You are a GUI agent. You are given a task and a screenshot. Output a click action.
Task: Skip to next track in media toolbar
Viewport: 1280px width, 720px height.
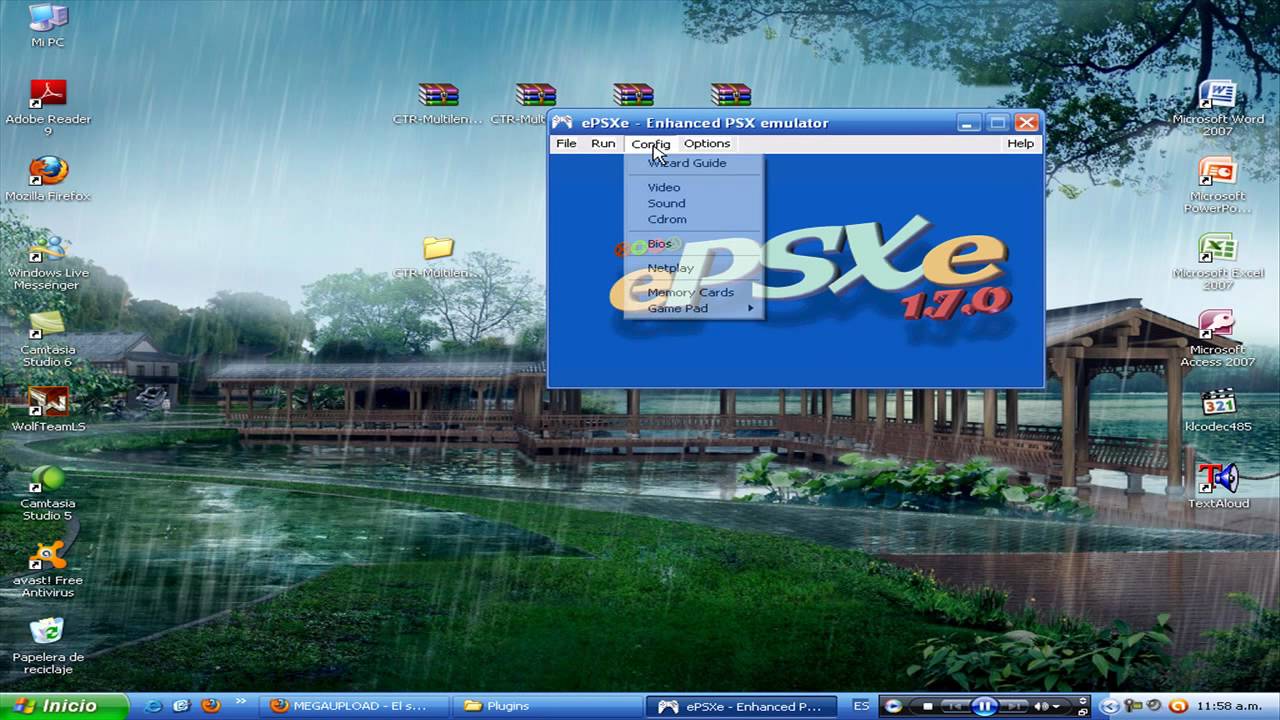click(1013, 706)
